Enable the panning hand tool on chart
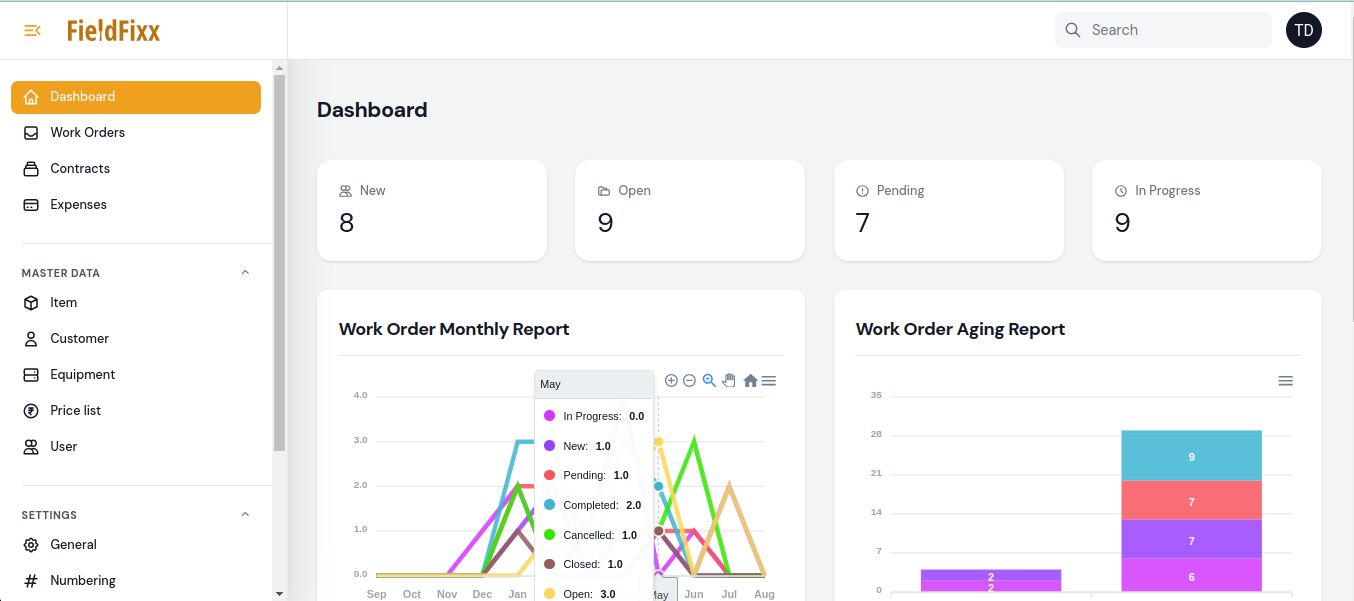The height and width of the screenshot is (601, 1354). click(x=729, y=381)
